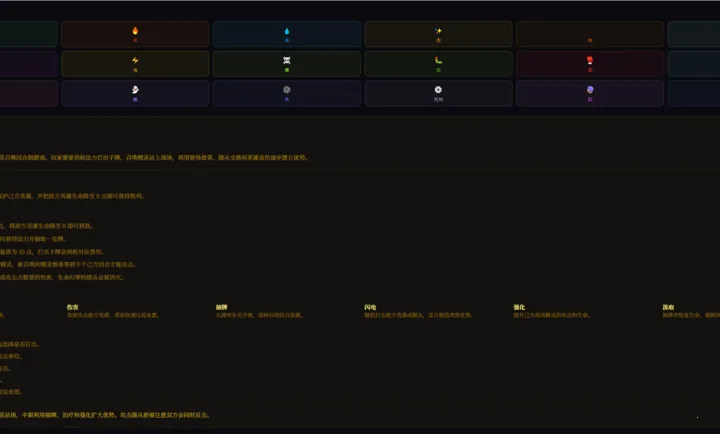The image size is (720, 434).
Task: Click the 强化 keyword heading
Action: 519,307
